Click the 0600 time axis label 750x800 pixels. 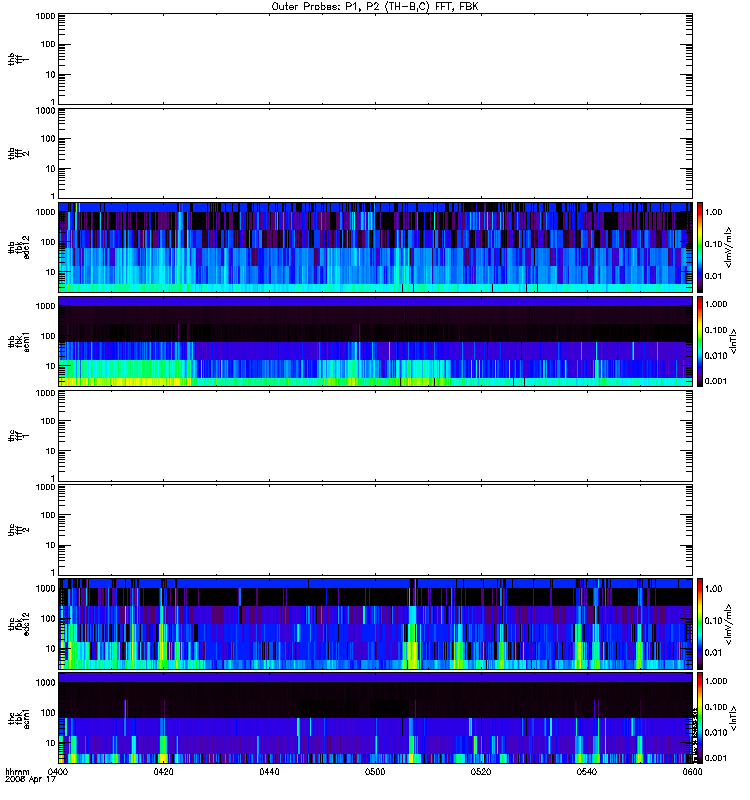(x=692, y=771)
